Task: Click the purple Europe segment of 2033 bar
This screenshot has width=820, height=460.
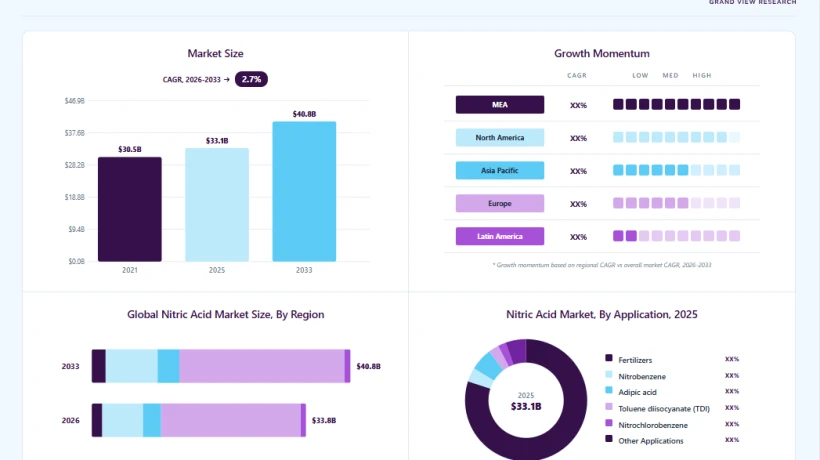Action: [x=261, y=366]
